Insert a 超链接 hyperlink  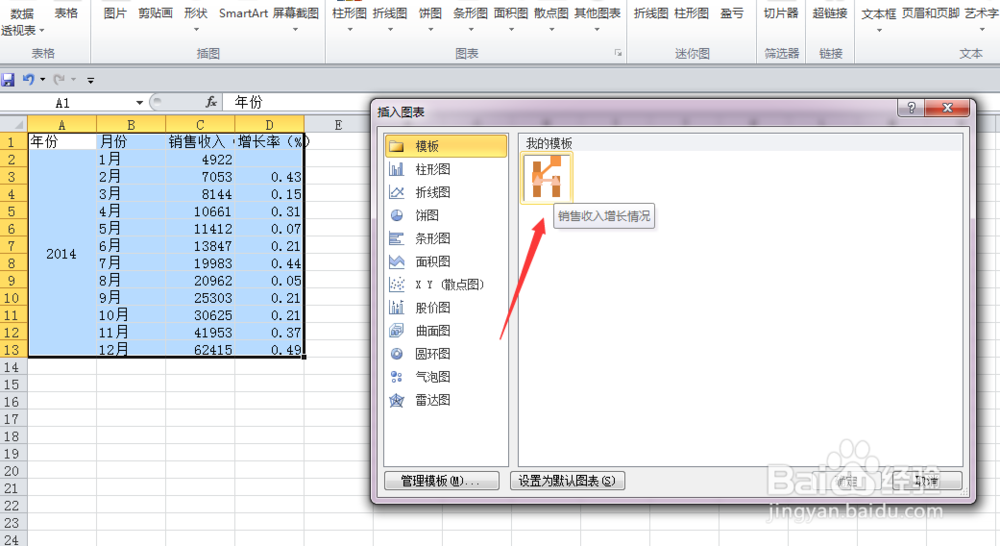pos(830,14)
